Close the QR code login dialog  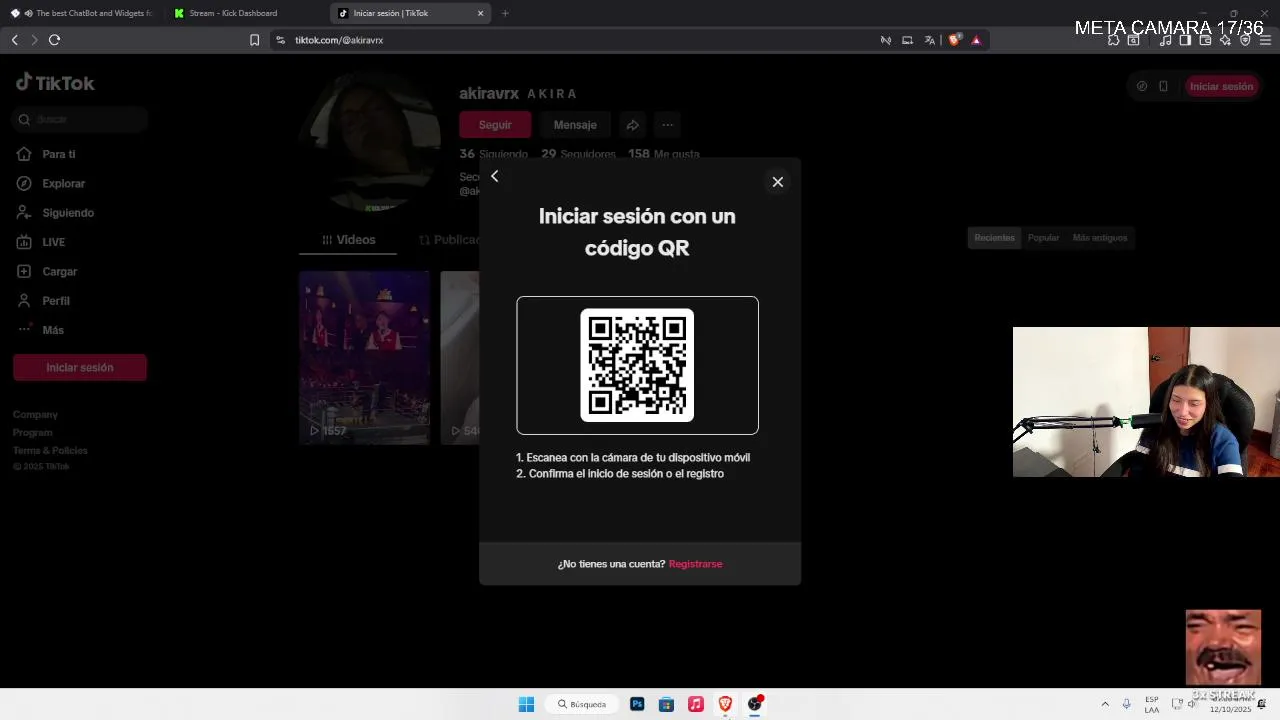[777, 182]
